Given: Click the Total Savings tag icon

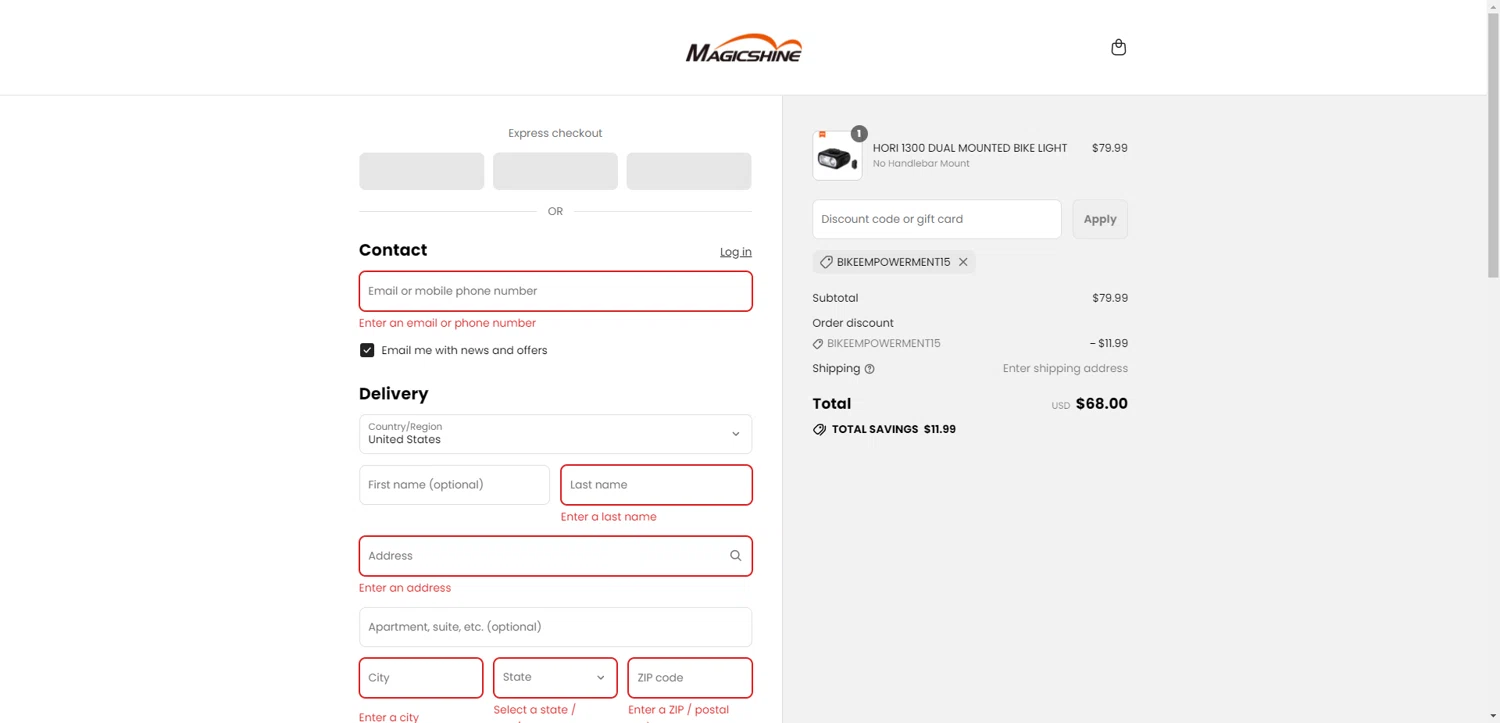Looking at the screenshot, I should (819, 429).
